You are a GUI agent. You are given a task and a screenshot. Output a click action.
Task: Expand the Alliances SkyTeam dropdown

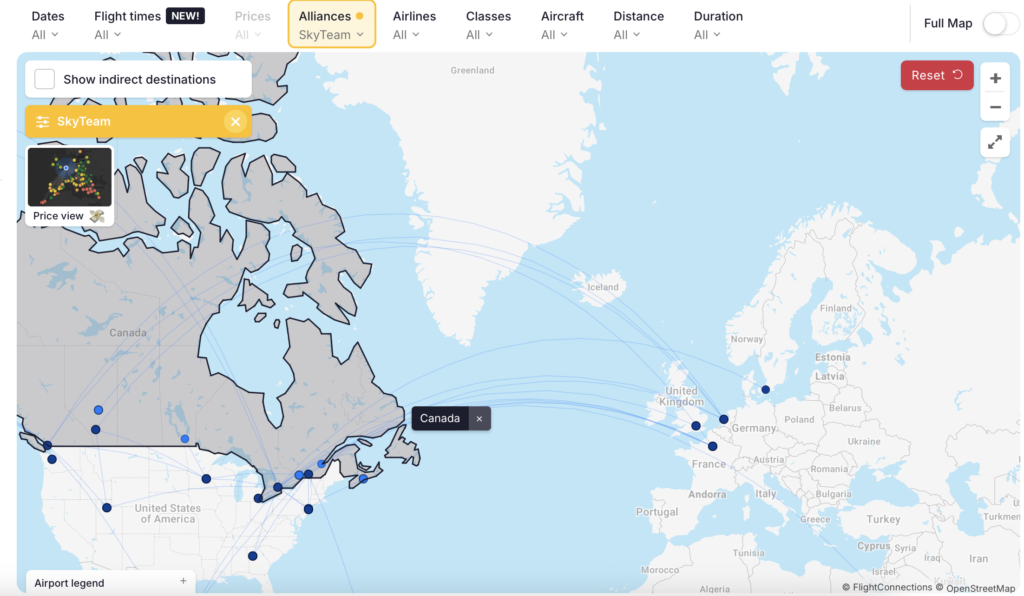pos(331,25)
